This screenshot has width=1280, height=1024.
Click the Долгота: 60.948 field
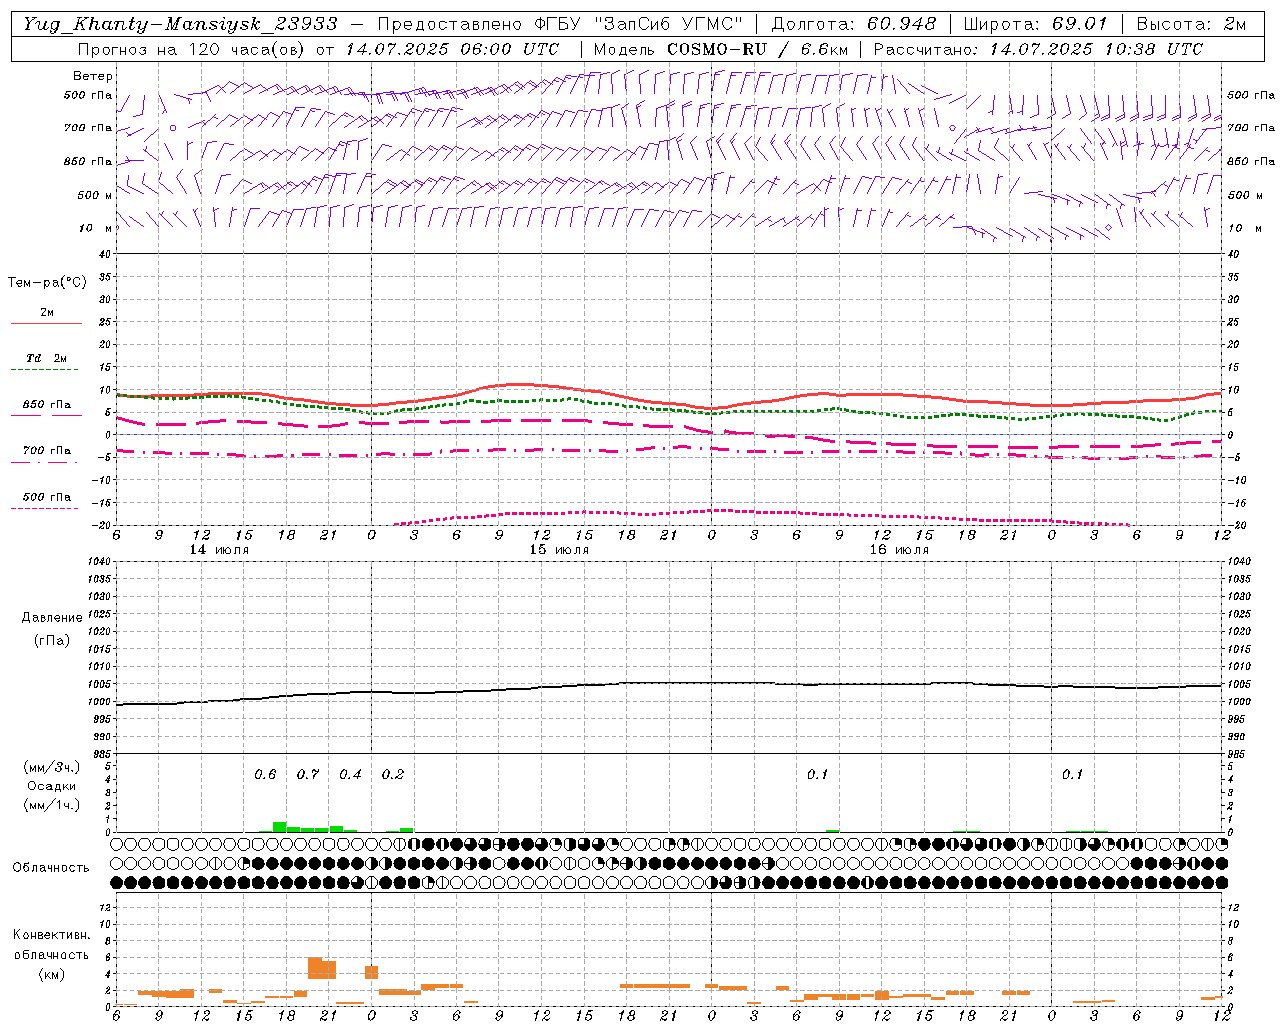(853, 24)
